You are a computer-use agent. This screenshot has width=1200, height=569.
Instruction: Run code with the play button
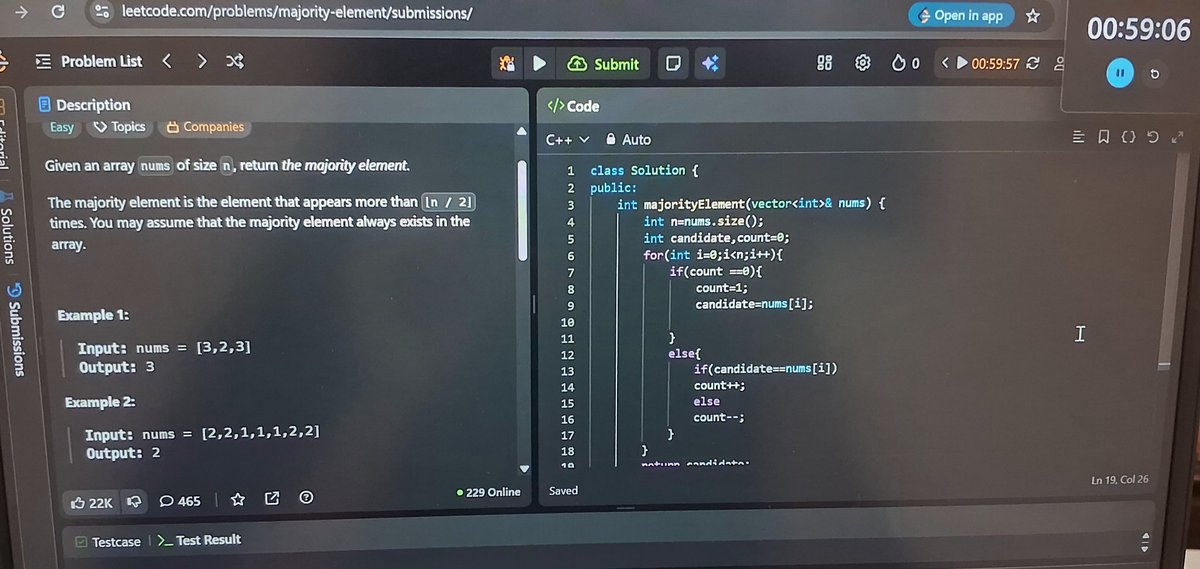click(x=539, y=64)
